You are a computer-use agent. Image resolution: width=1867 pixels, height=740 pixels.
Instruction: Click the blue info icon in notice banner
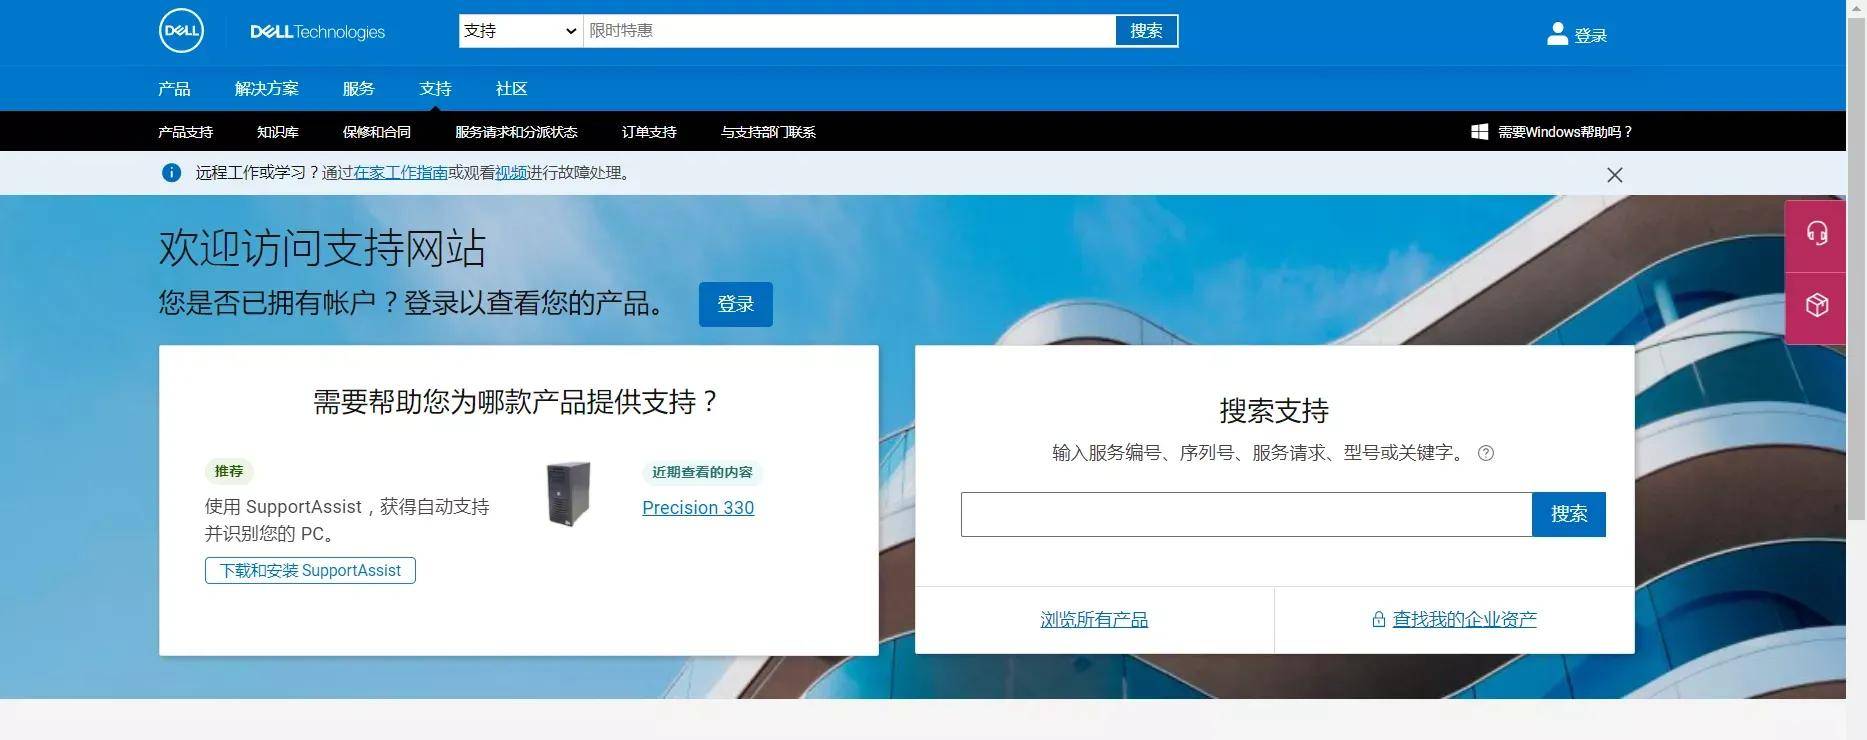pyautogui.click(x=171, y=173)
